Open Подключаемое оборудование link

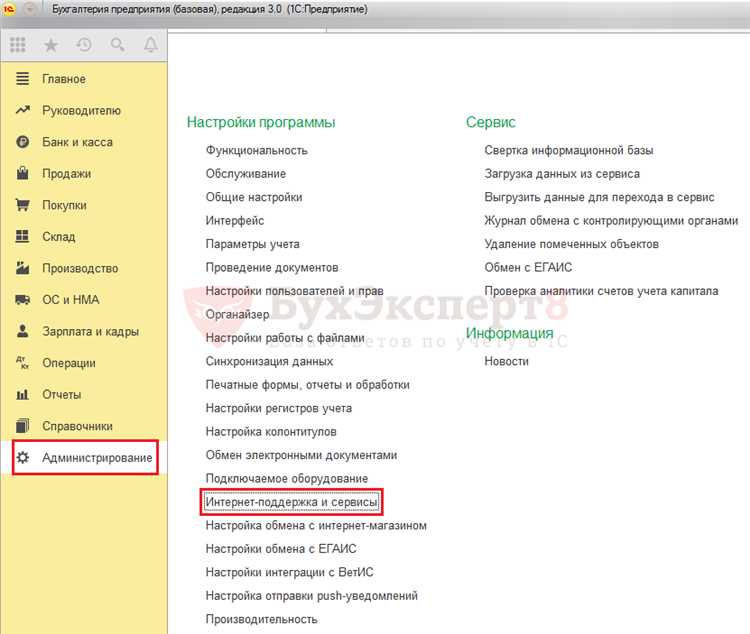pyautogui.click(x=287, y=478)
